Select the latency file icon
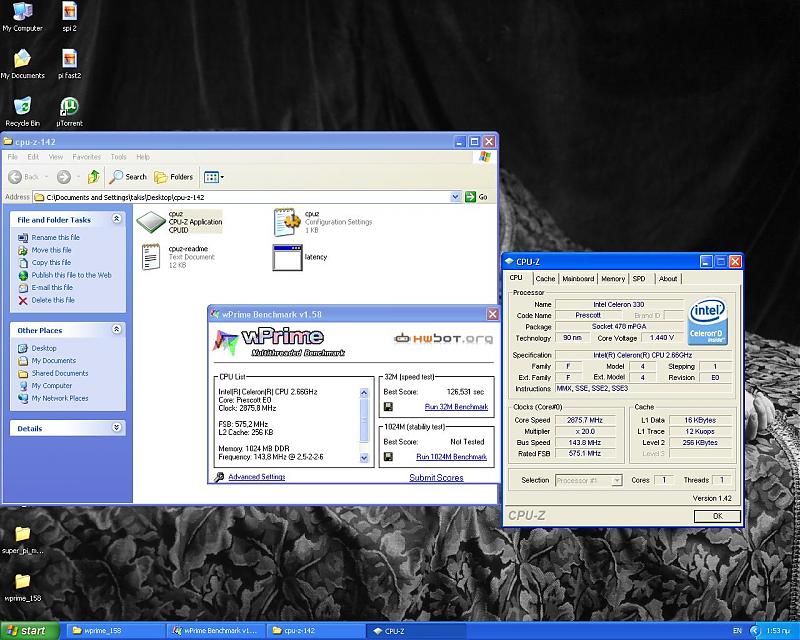The height and width of the screenshot is (640, 800). 300,257
